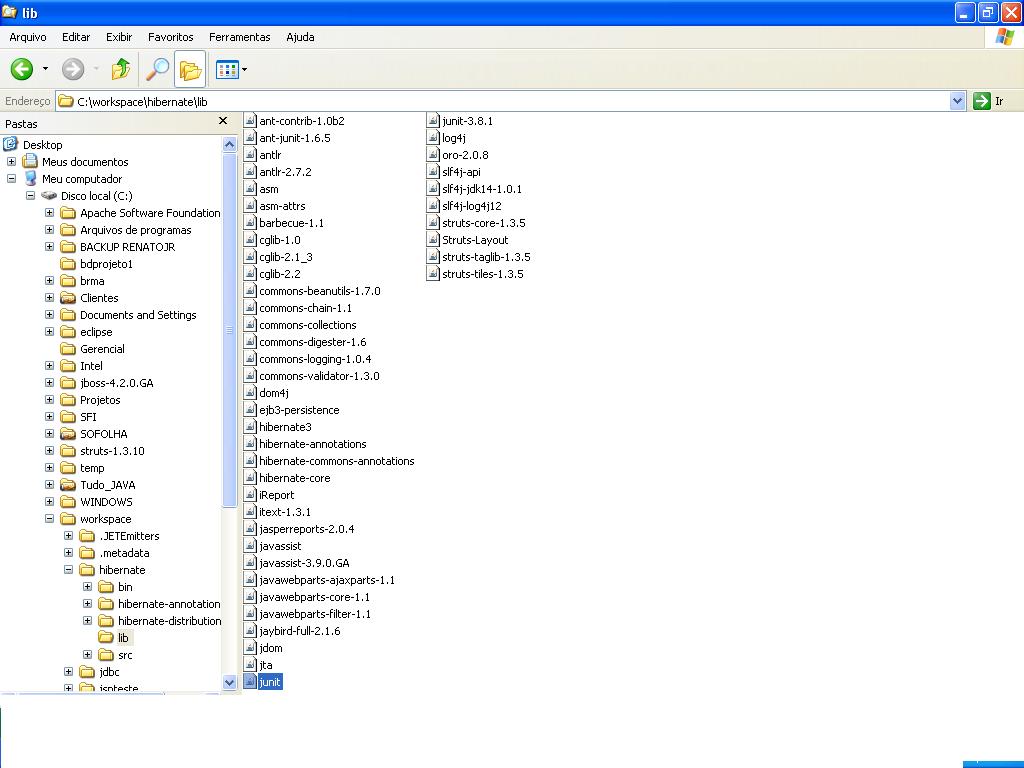Expand the Meus documentos node

(x=11, y=161)
